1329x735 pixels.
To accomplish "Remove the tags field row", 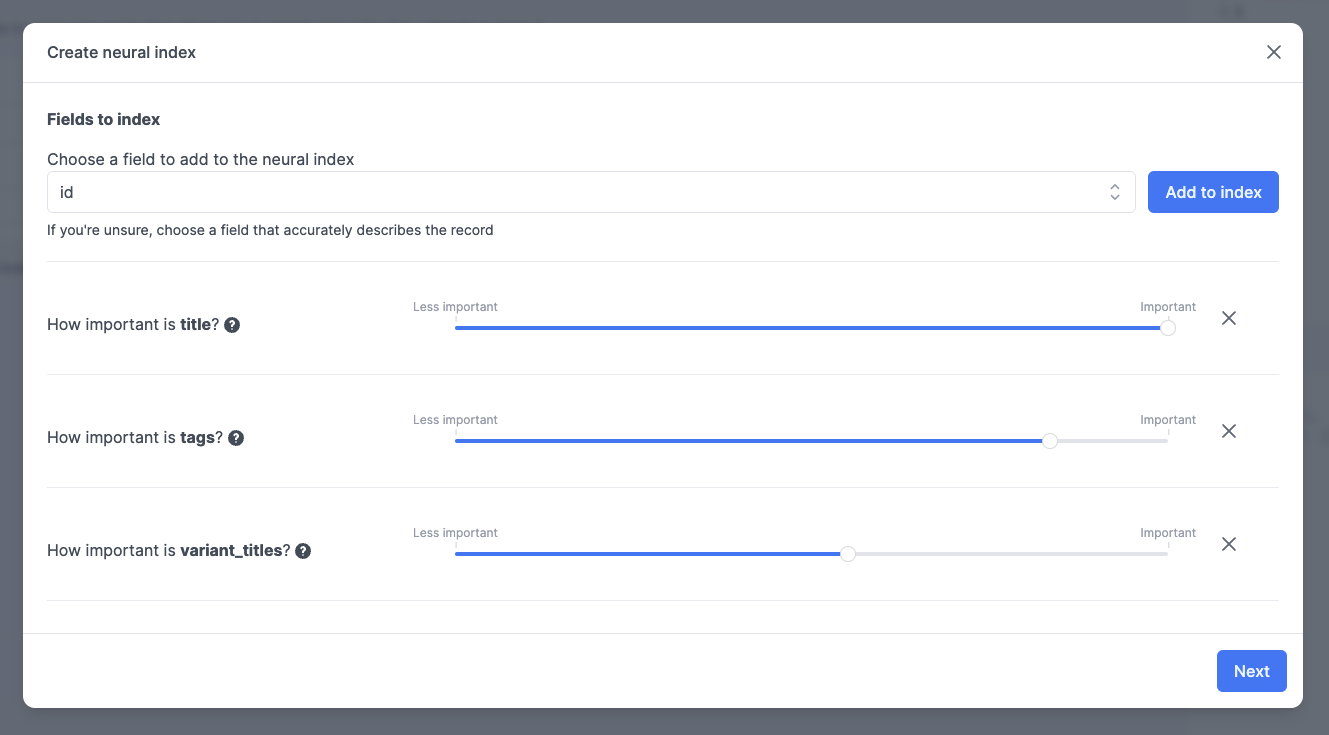I will 1229,431.
